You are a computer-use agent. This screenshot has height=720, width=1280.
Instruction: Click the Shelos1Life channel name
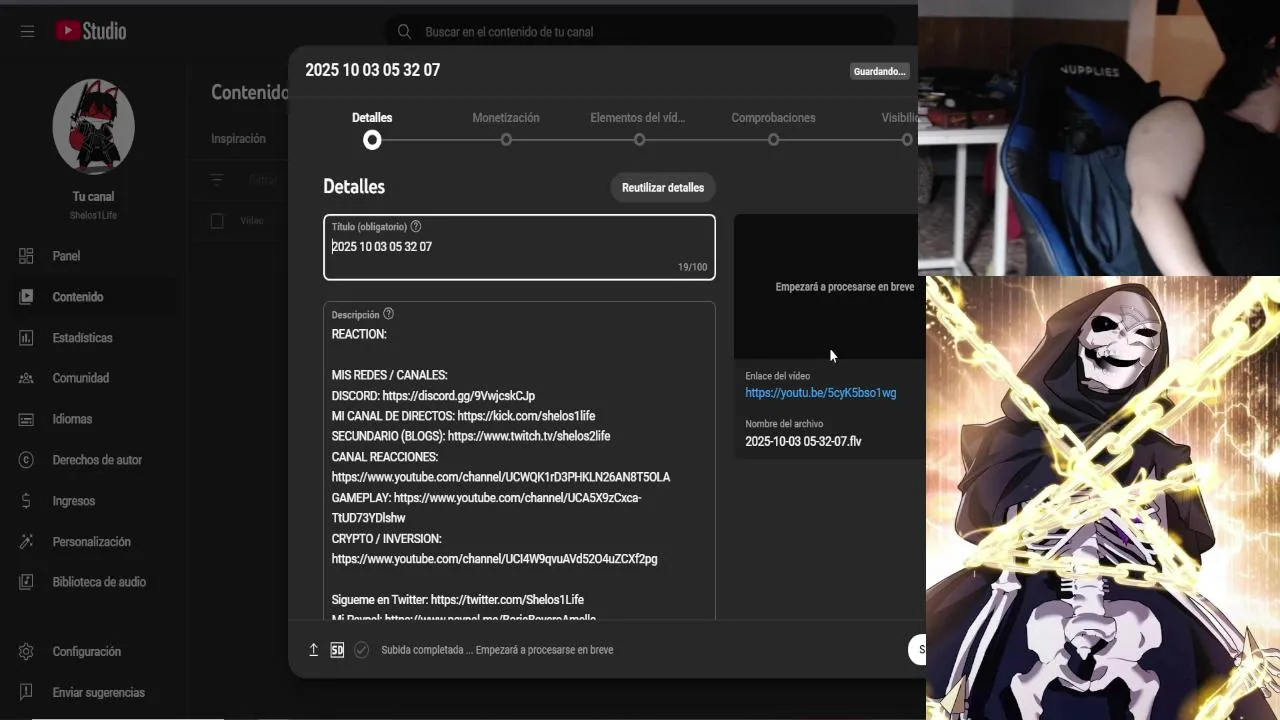93,215
